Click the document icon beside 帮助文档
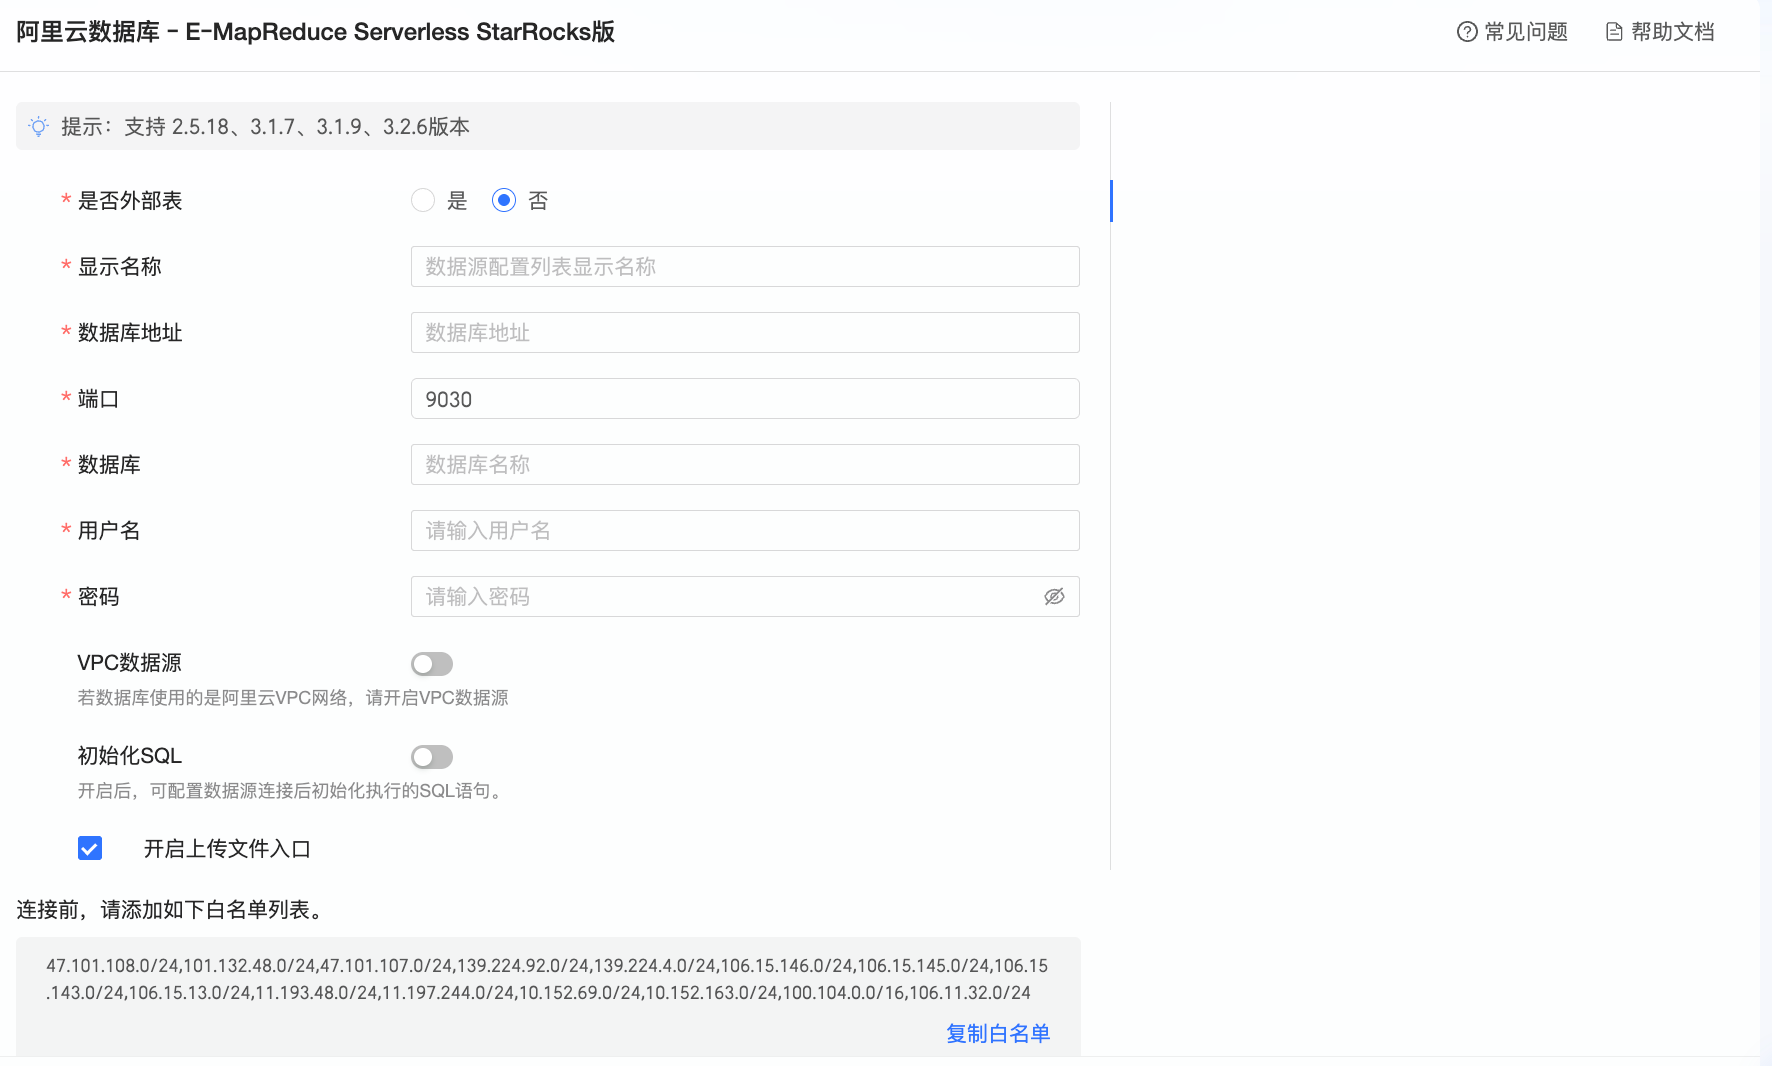Viewport: 1772px width, 1066px height. [1614, 32]
